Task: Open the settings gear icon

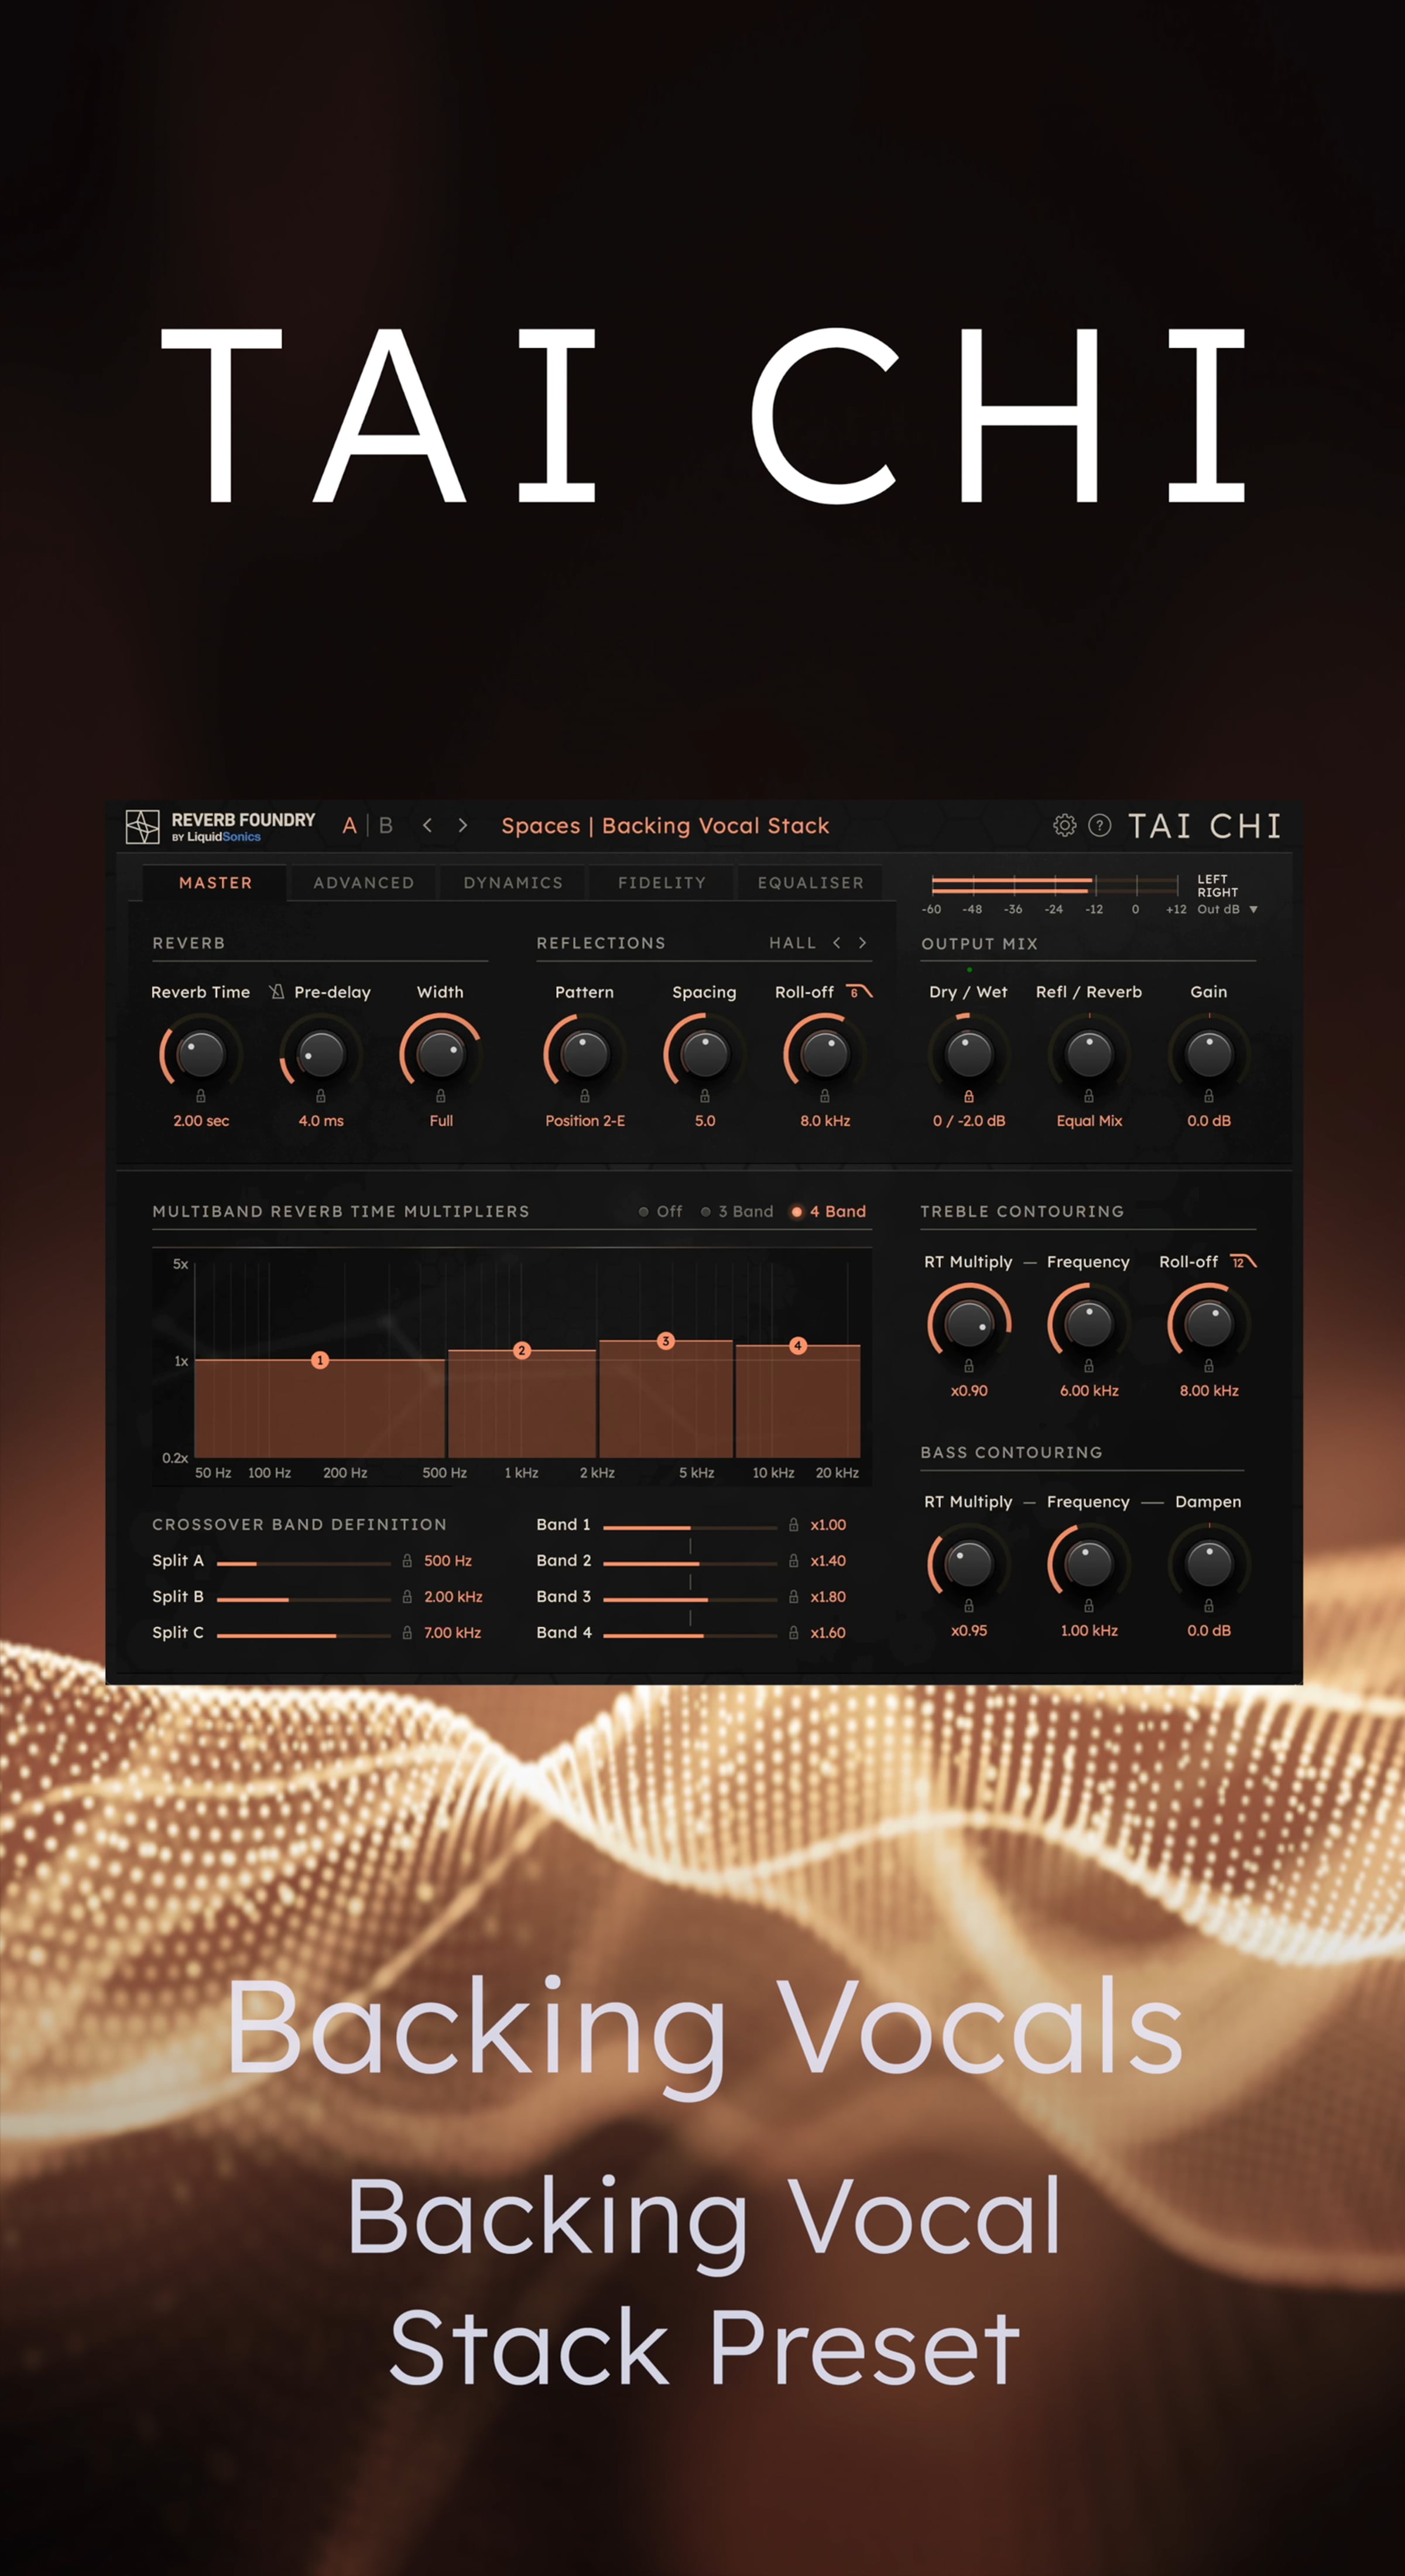Action: click(x=1064, y=825)
